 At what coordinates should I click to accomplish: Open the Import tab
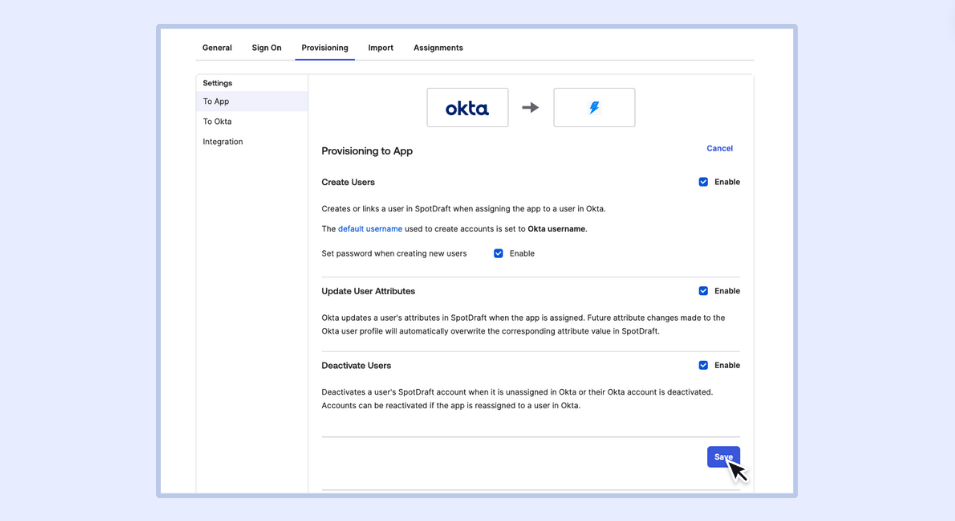point(381,48)
